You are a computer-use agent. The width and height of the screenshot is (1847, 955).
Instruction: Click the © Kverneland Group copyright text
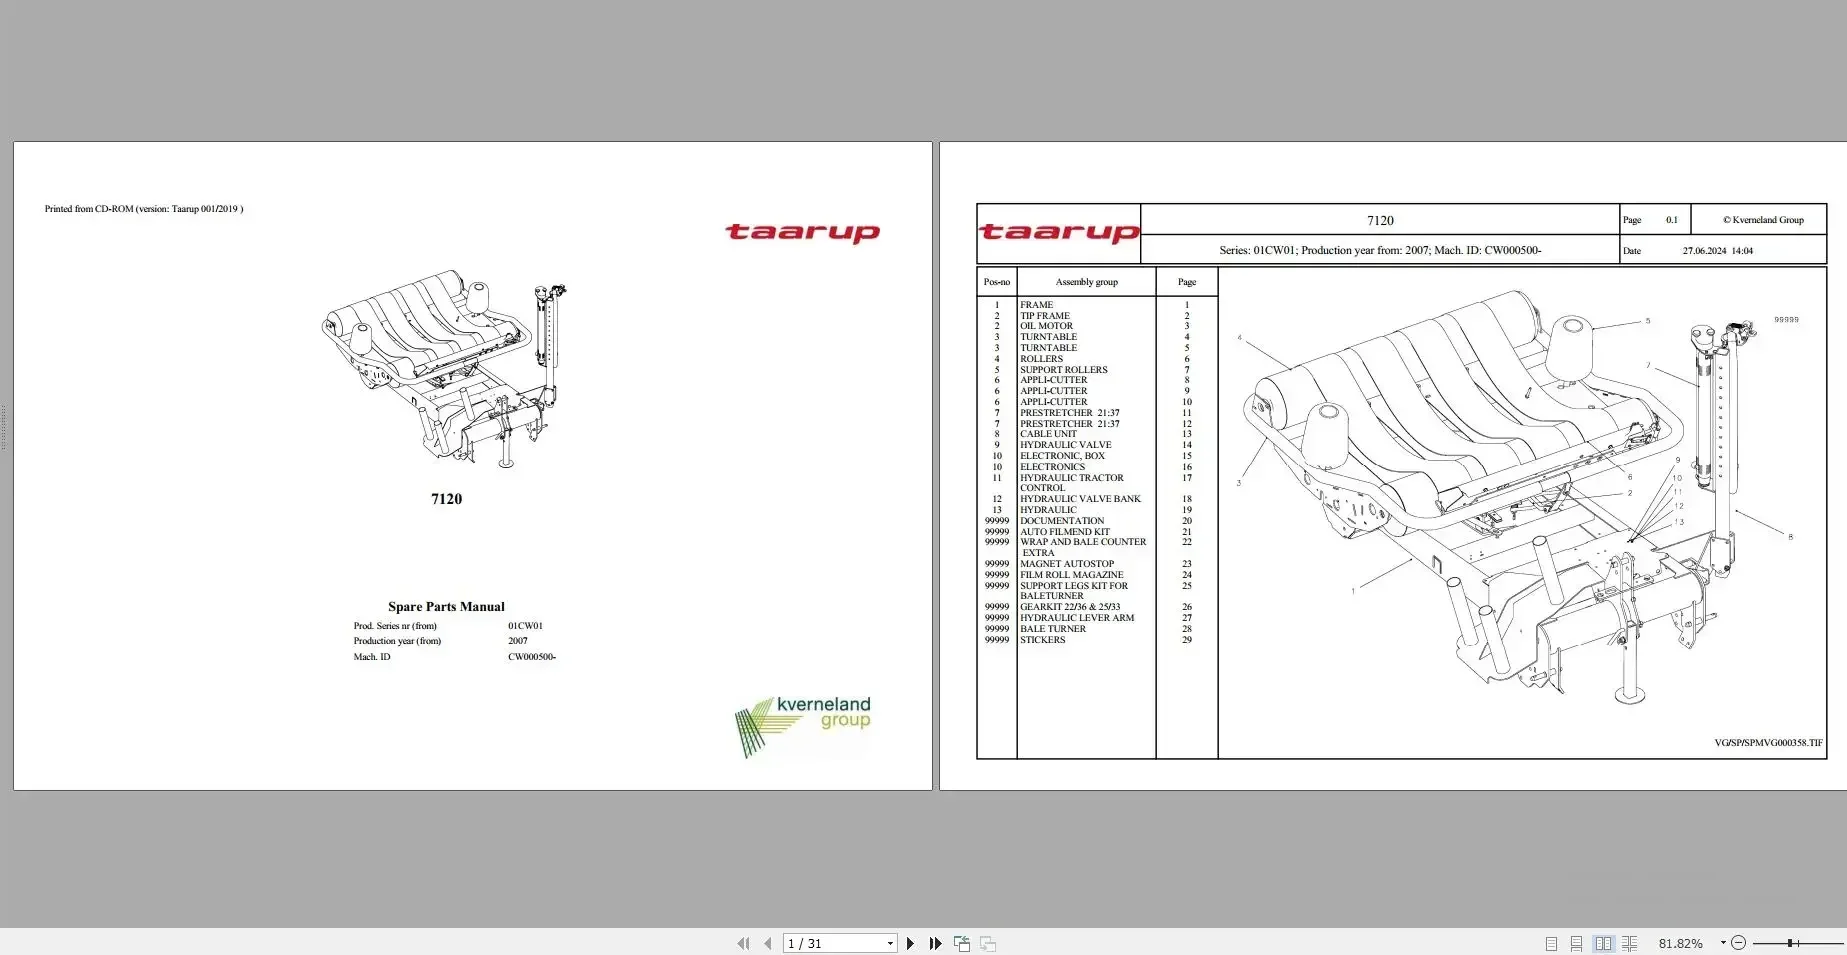point(1763,220)
